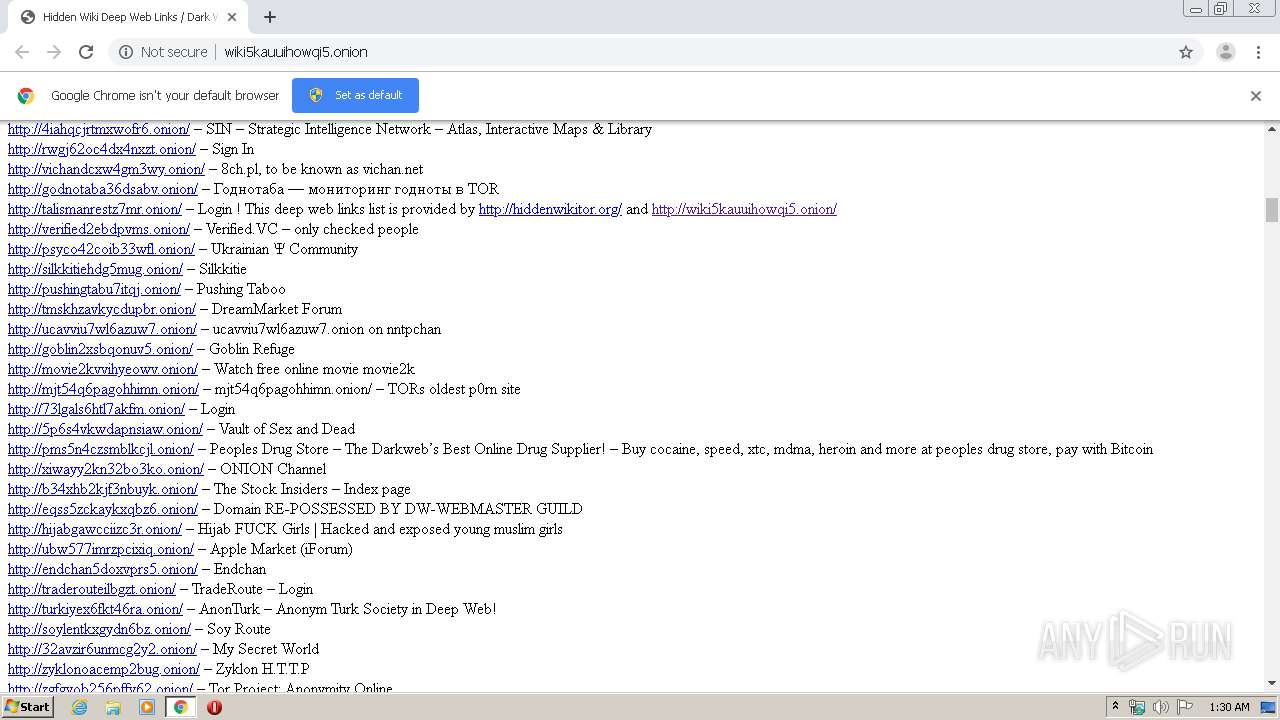Viewport: 1280px width, 720px height.
Task: Open 73lgals6htl7akfm.onion Login link
Action: [x=96, y=409]
